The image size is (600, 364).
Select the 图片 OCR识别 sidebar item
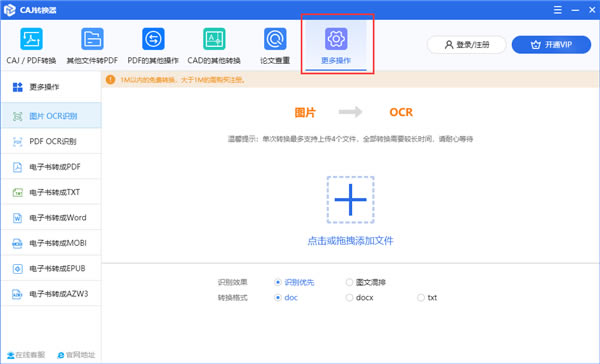tap(51, 116)
